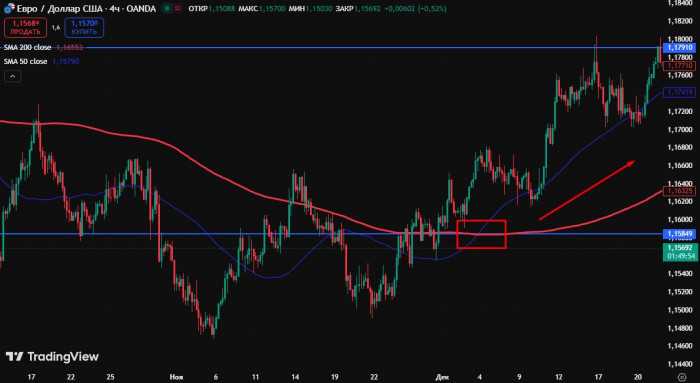The image size is (700, 383).
Task: Click the SMA 50 value 1,15790
Action: tap(66, 62)
